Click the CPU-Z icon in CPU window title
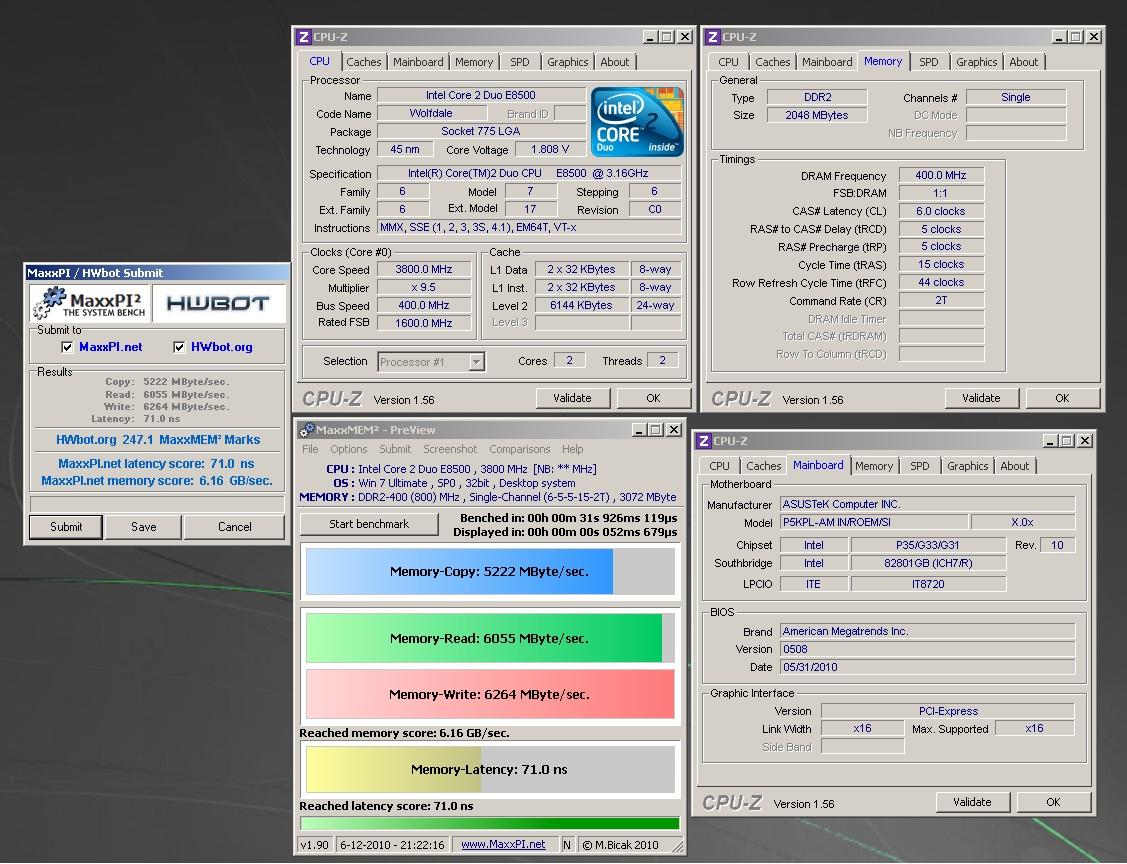This screenshot has height=864, width=1127. (304, 37)
